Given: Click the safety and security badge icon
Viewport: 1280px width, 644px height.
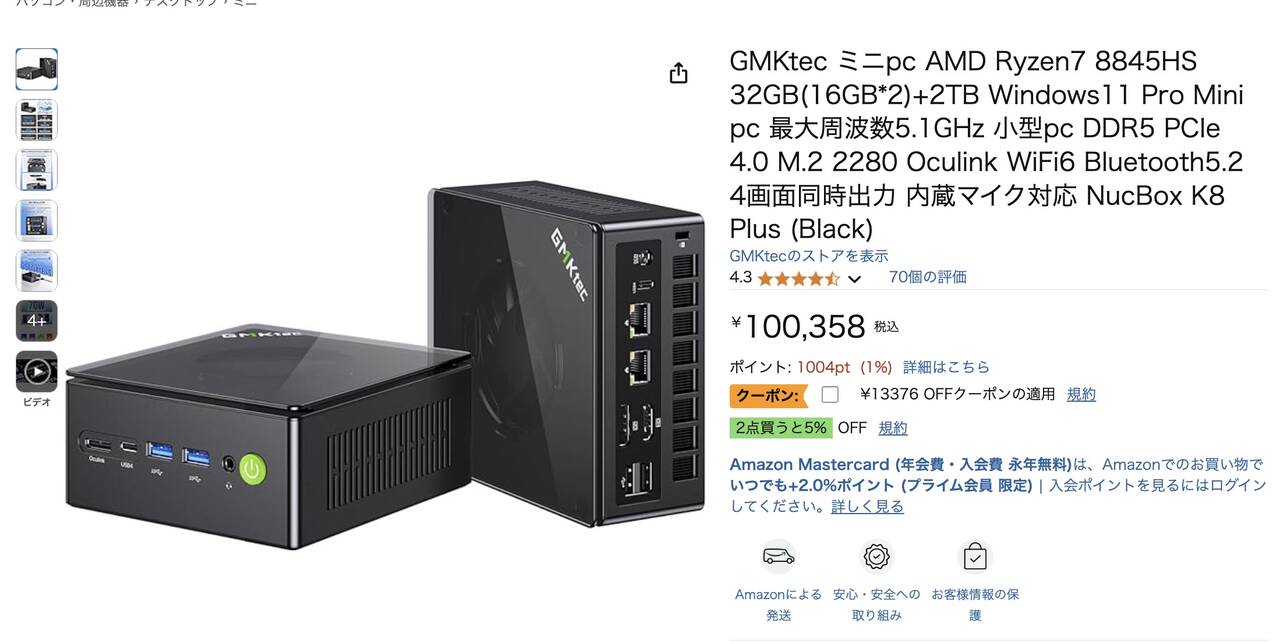Looking at the screenshot, I should [x=877, y=556].
